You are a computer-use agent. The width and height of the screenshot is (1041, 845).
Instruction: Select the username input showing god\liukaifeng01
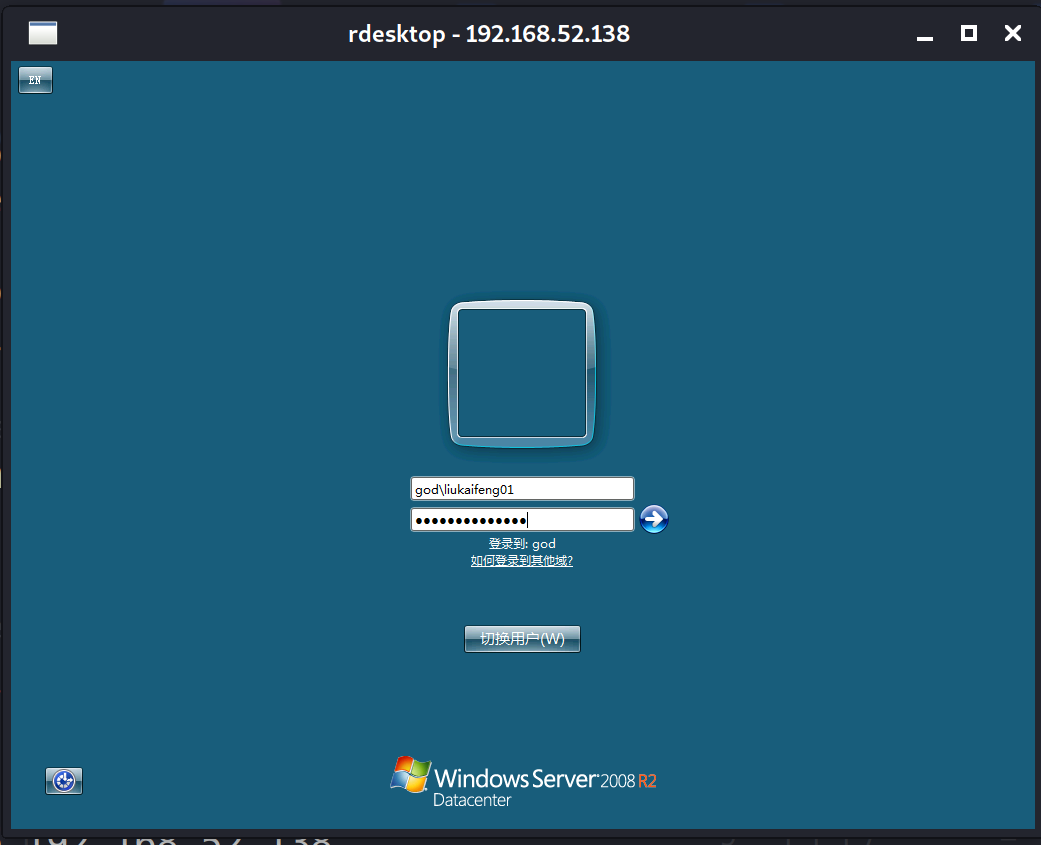click(x=521, y=488)
